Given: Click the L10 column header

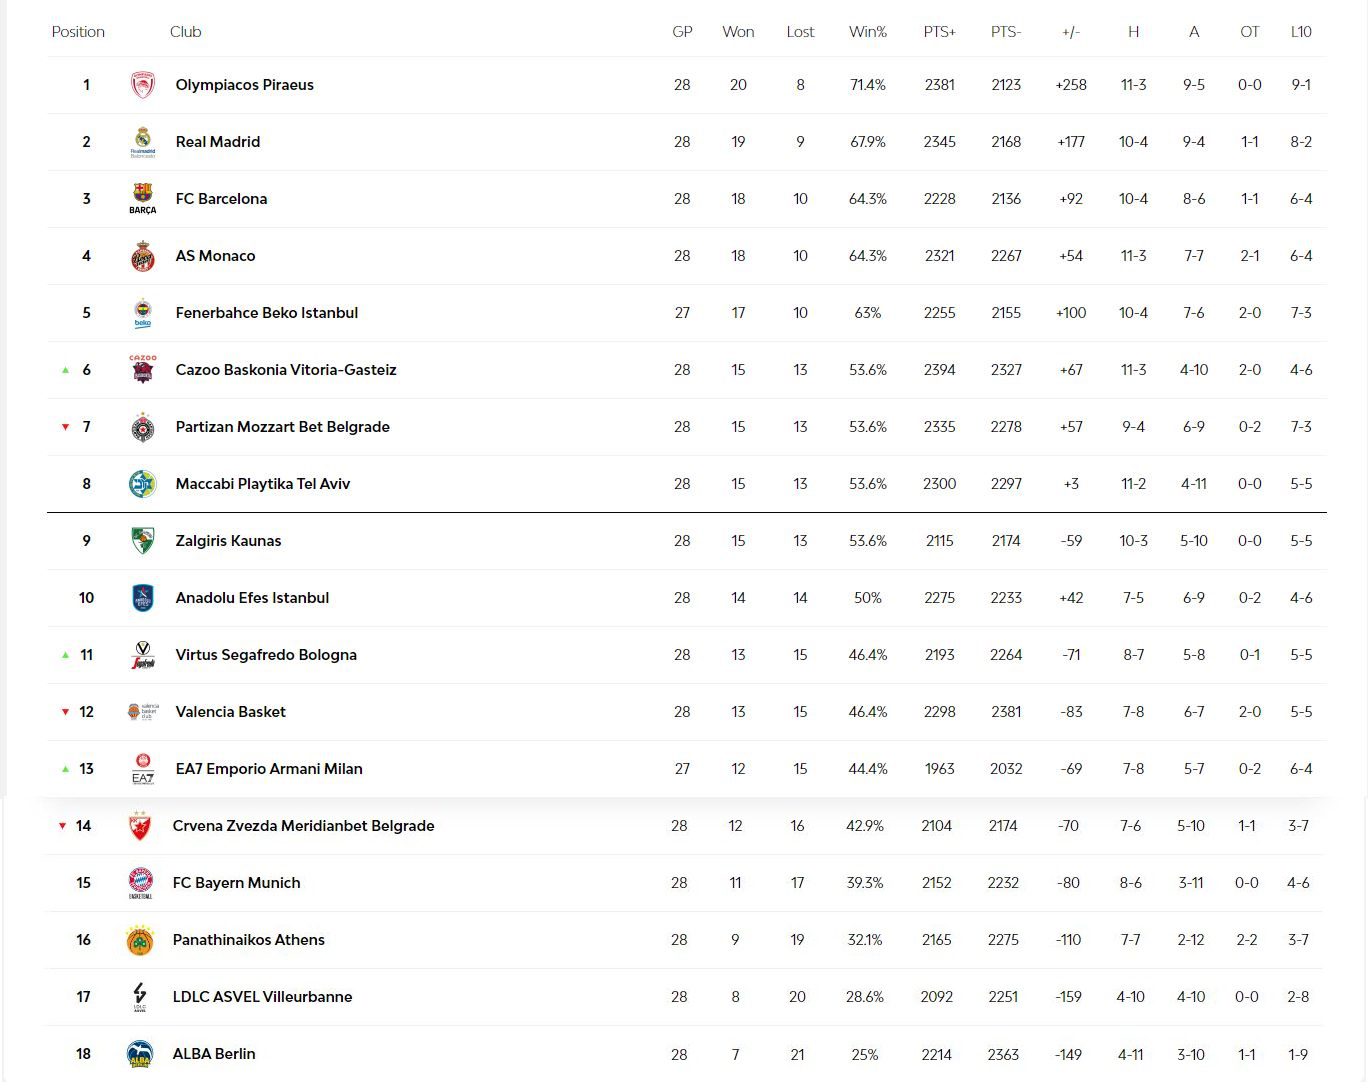Looking at the screenshot, I should 1300,32.
